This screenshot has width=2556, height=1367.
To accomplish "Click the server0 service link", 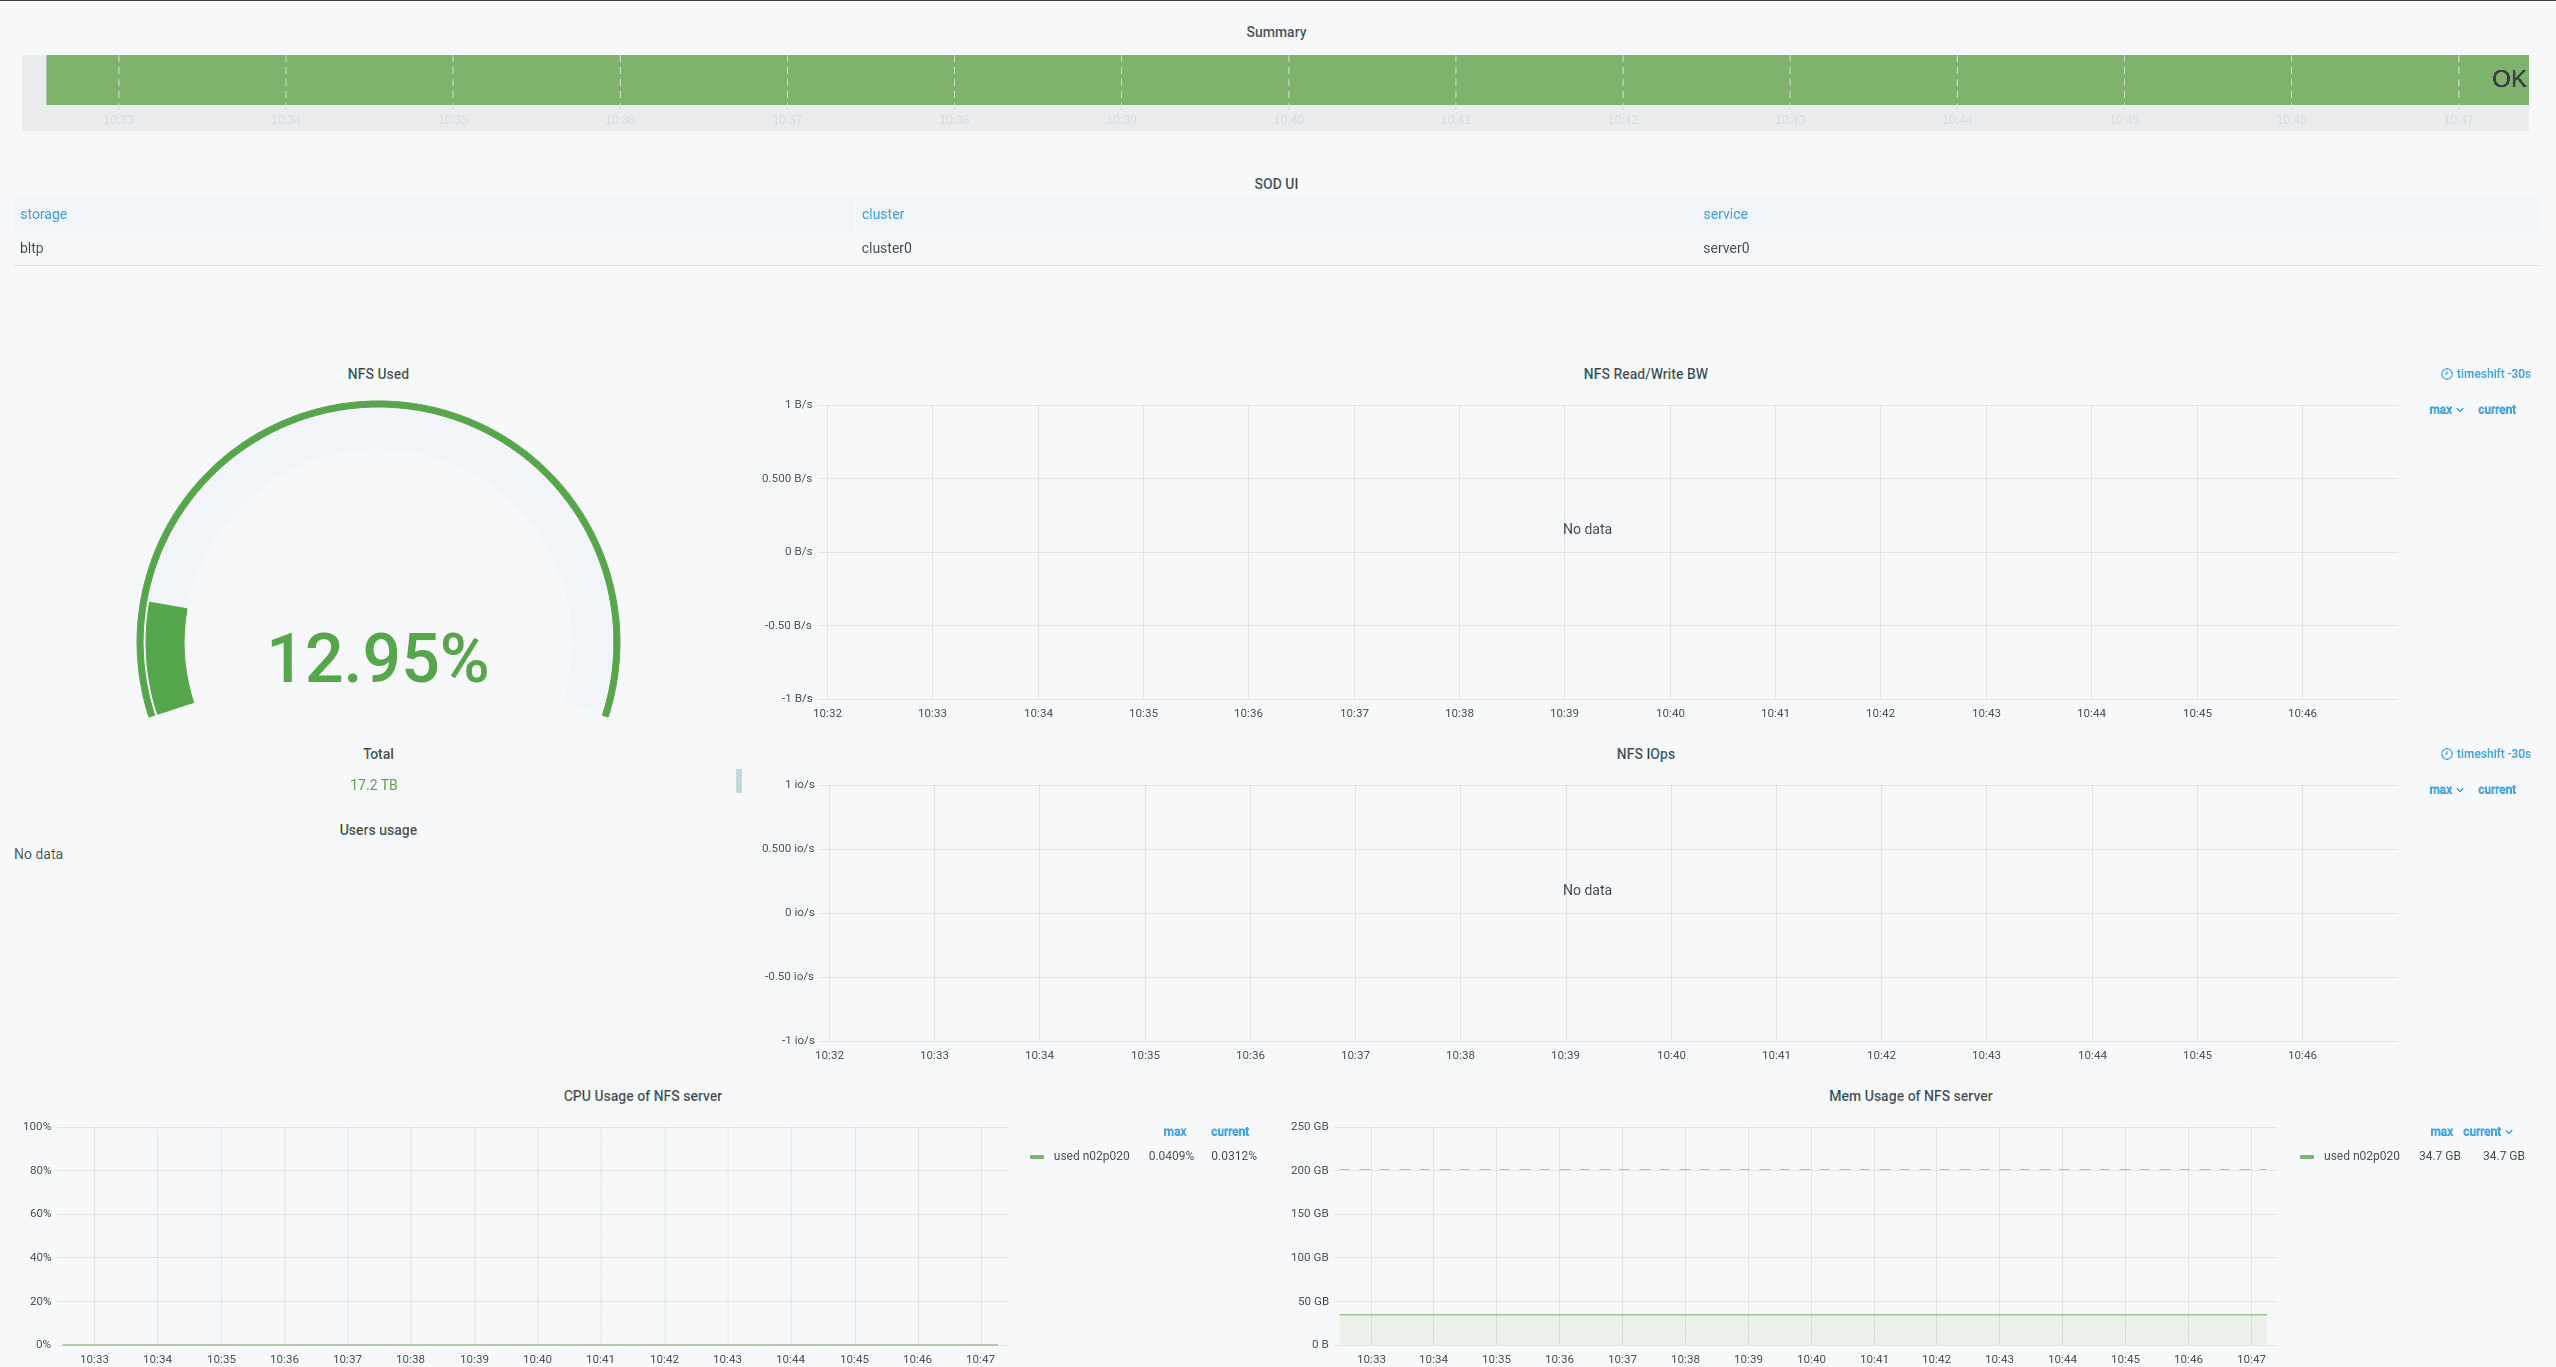I will point(1726,247).
